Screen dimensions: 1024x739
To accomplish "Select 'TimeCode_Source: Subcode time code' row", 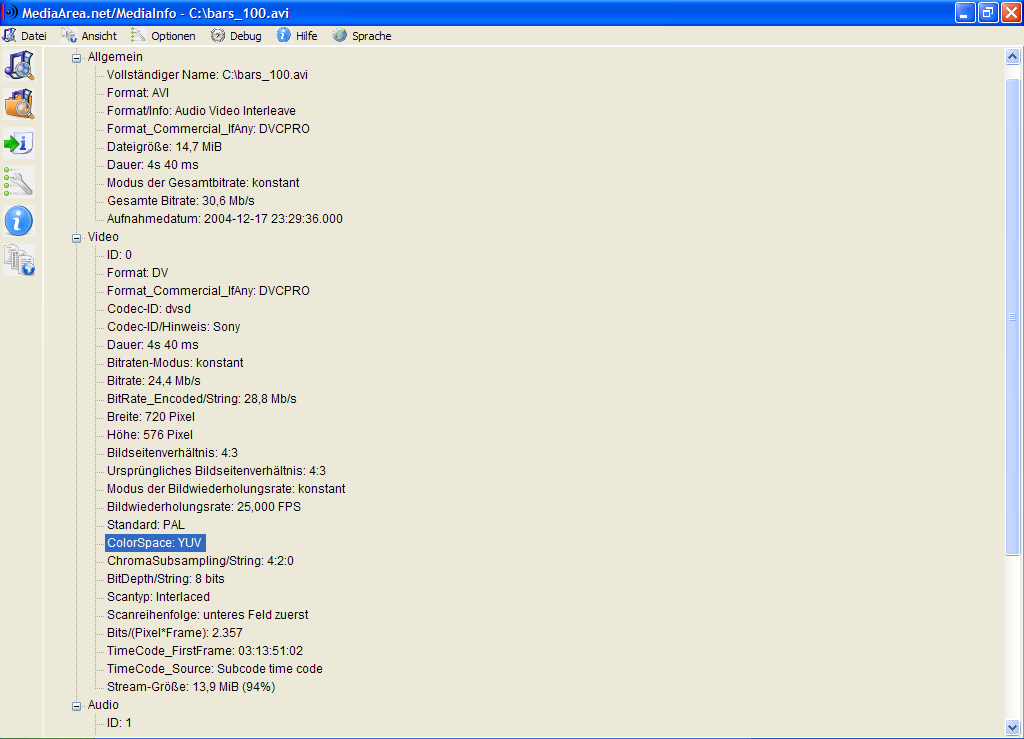I will tap(215, 669).
